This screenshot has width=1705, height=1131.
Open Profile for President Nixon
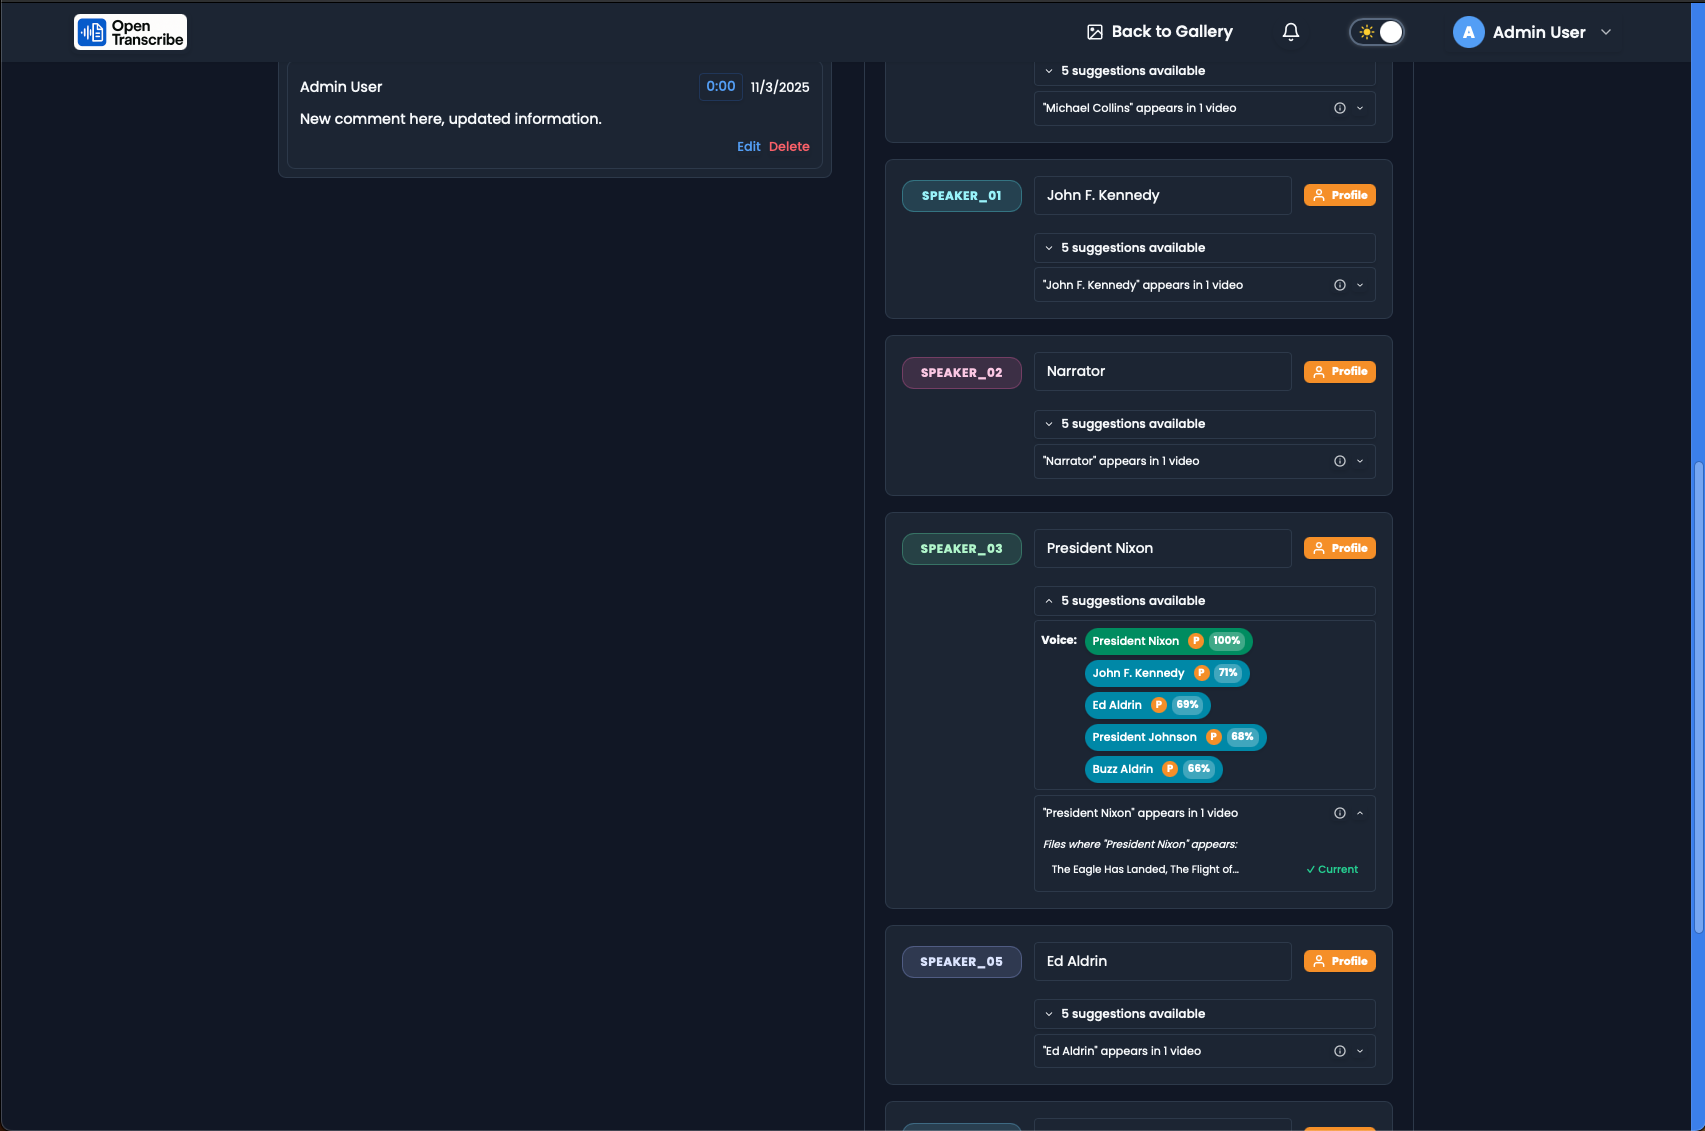(1340, 548)
